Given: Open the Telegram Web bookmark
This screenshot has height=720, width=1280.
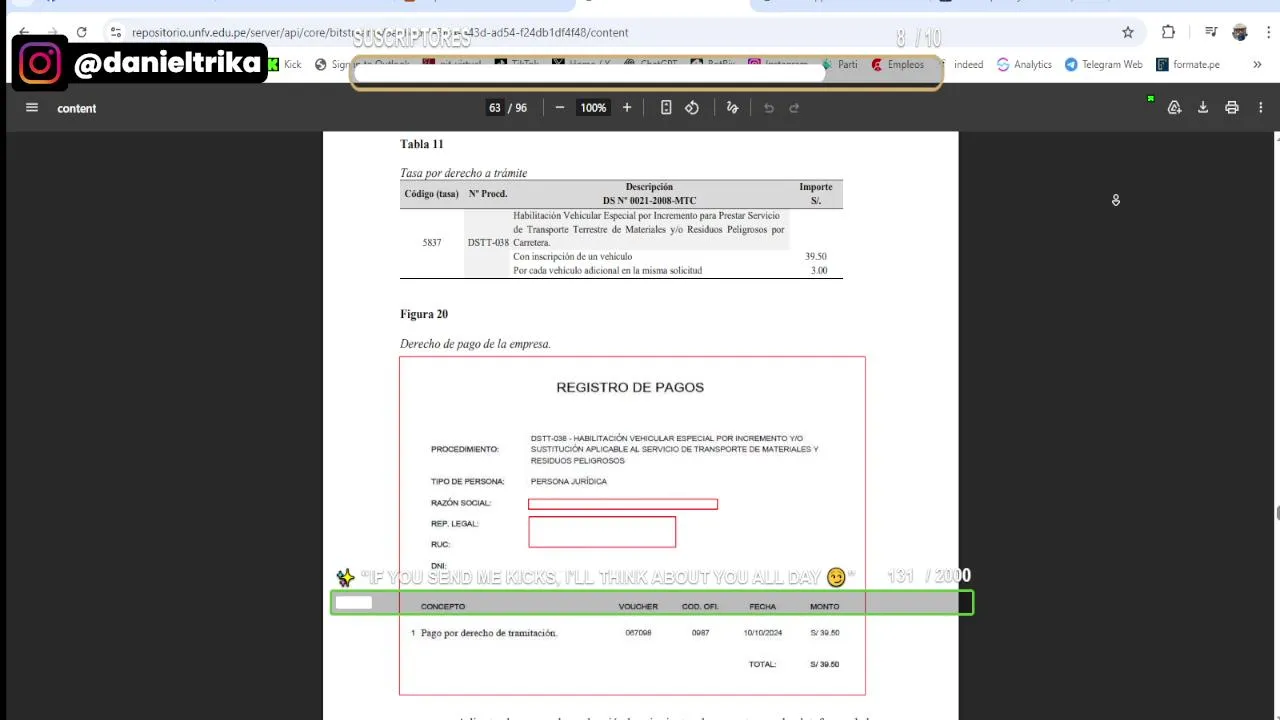Looking at the screenshot, I should [x=1103, y=64].
